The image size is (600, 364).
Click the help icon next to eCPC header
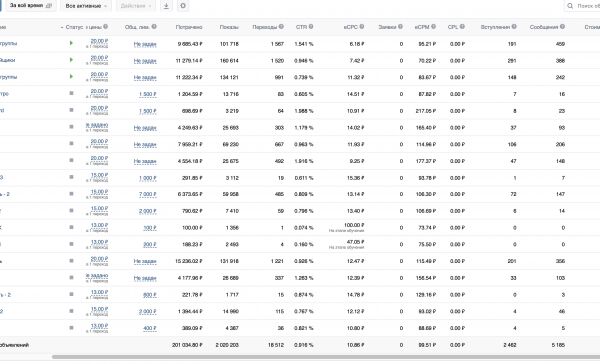pos(362,26)
